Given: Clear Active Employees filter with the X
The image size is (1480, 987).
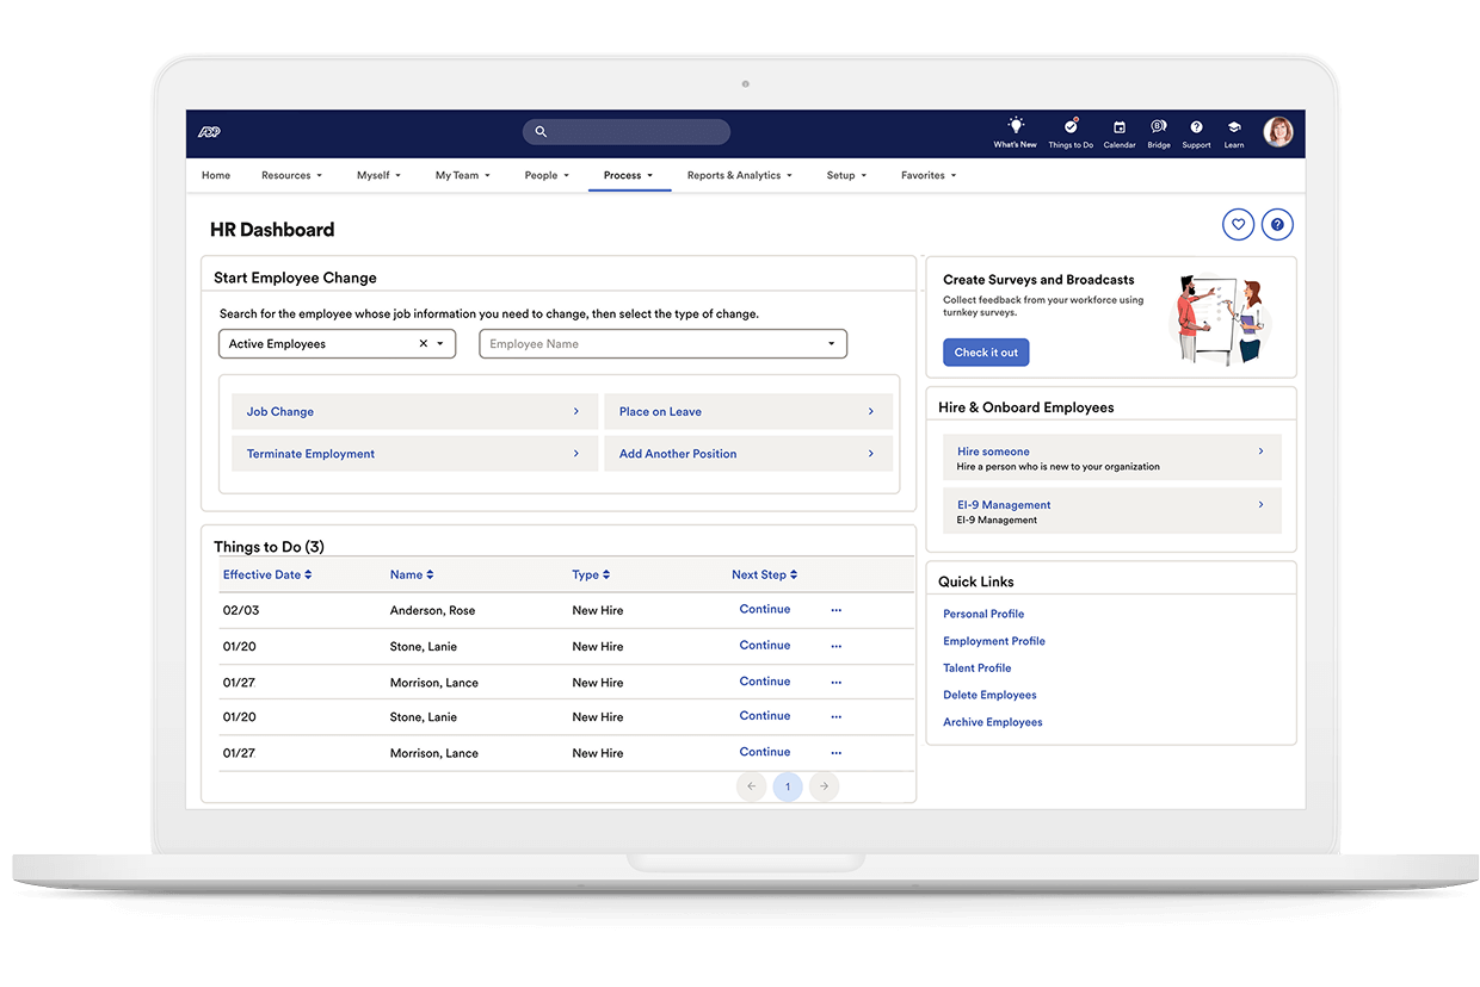Looking at the screenshot, I should pos(422,343).
